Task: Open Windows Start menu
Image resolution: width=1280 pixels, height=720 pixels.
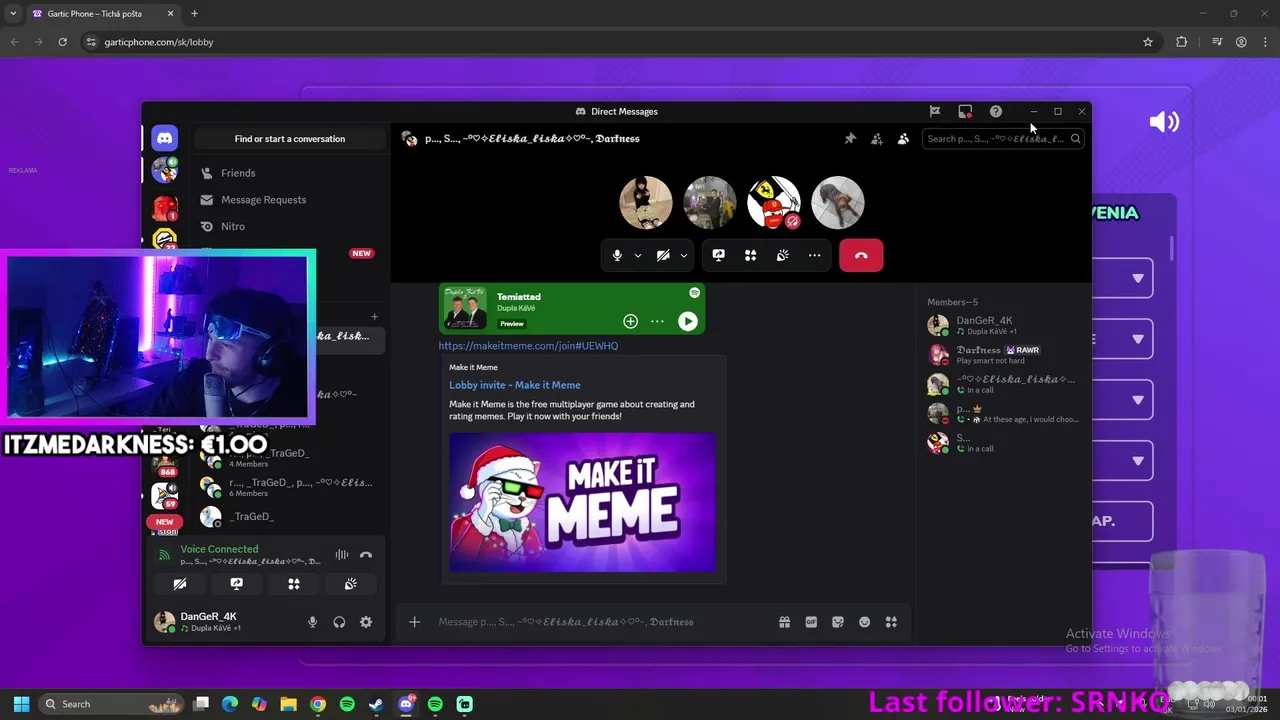Action: (x=21, y=704)
